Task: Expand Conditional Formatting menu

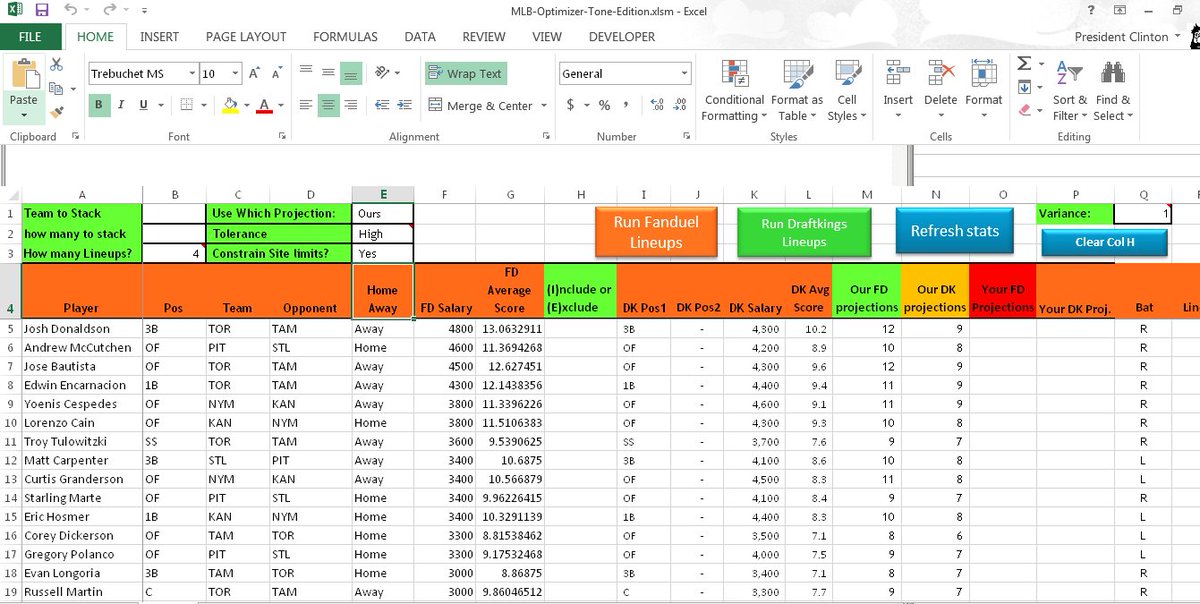Action: pyautogui.click(x=734, y=90)
